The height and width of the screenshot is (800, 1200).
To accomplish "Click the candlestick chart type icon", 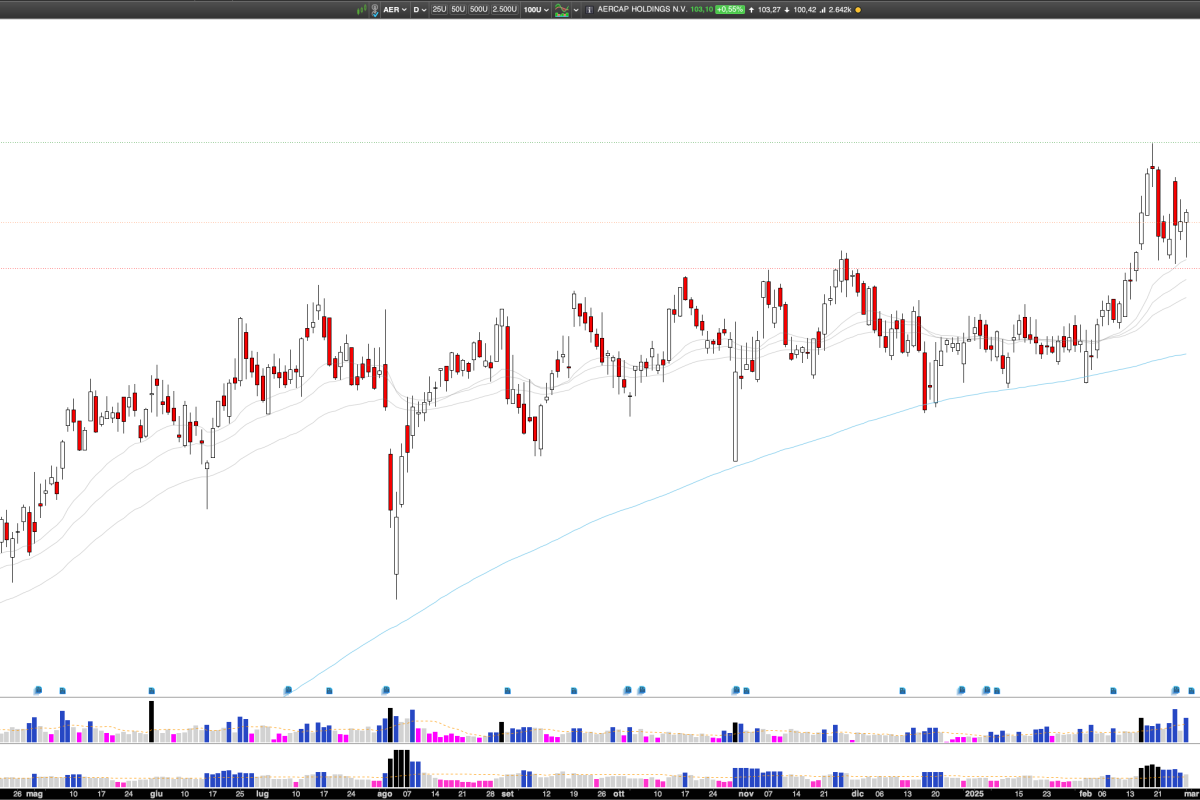I will pyautogui.click(x=360, y=9).
